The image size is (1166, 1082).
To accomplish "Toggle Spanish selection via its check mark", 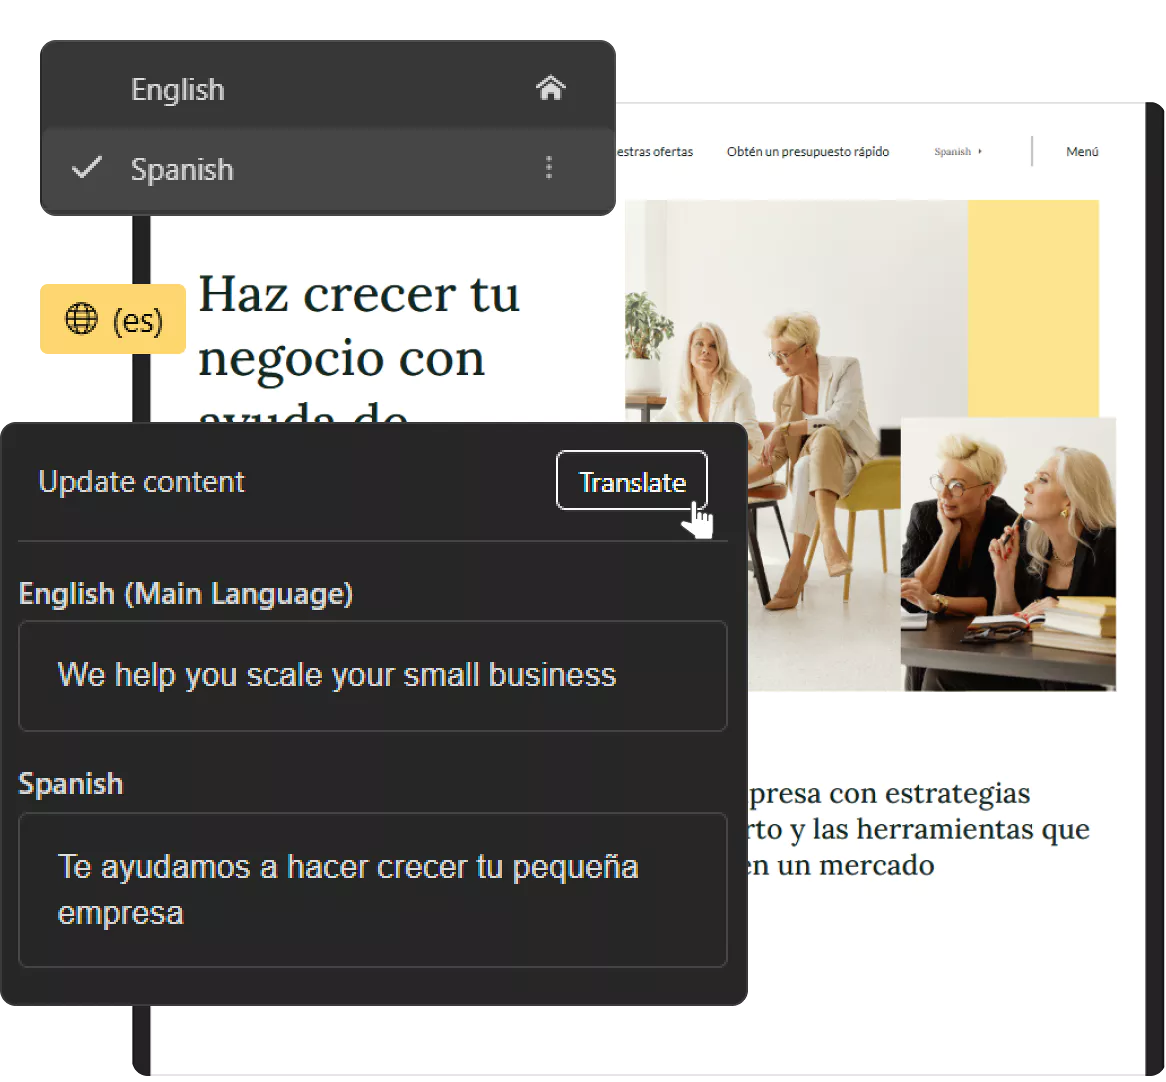I will click(x=86, y=168).
